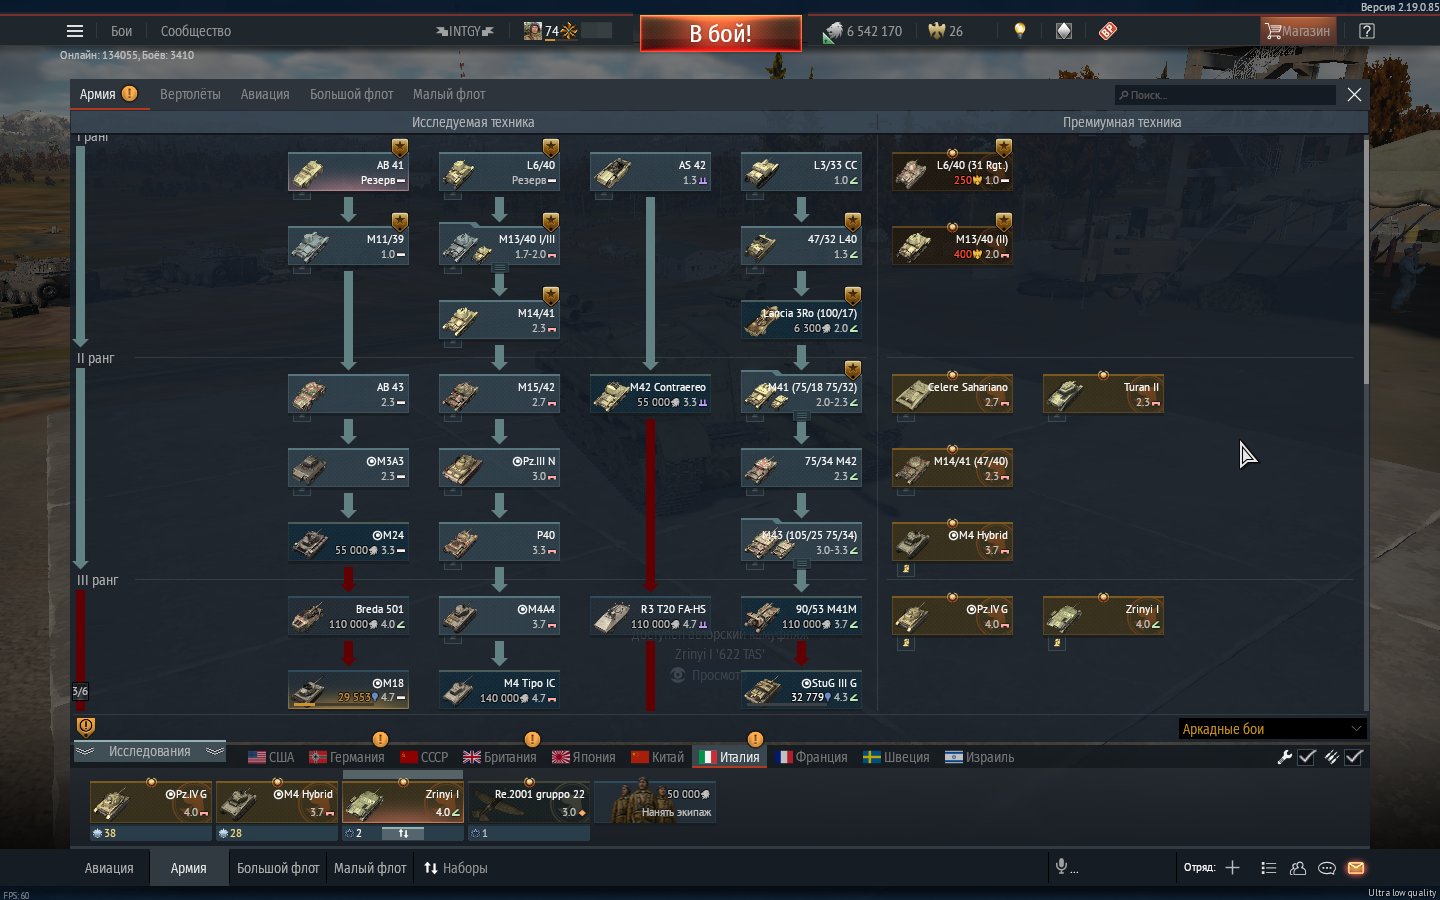
Task: Select the Британия country tab
Action: [500, 757]
